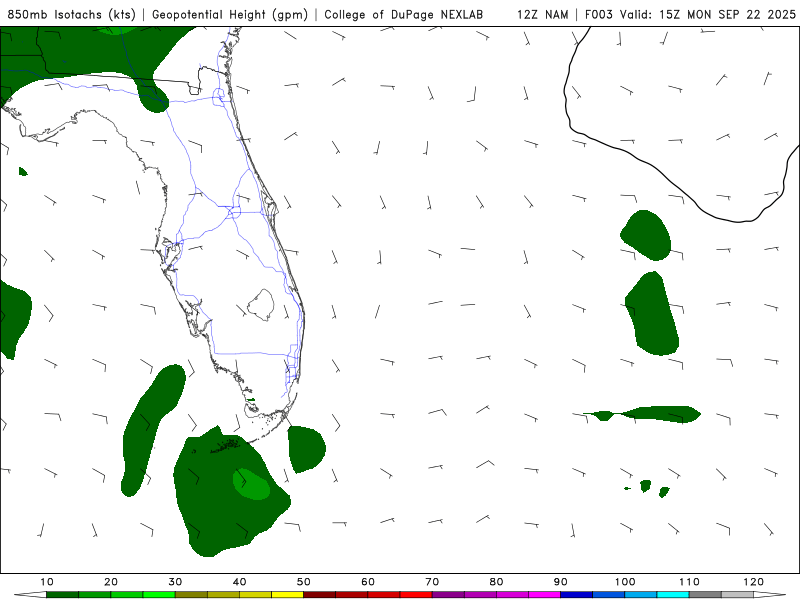Click the legend value 80
The width and height of the screenshot is (800, 600).
[496, 582]
